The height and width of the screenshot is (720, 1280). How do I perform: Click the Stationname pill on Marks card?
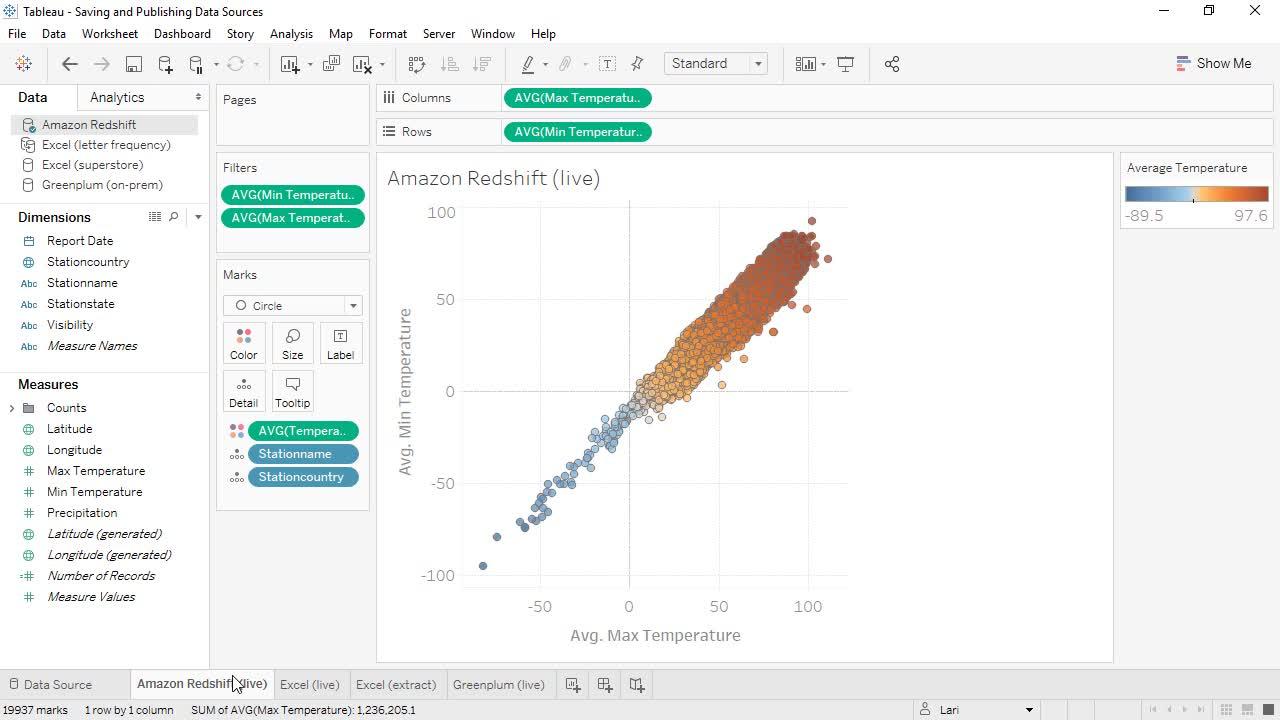click(302, 454)
